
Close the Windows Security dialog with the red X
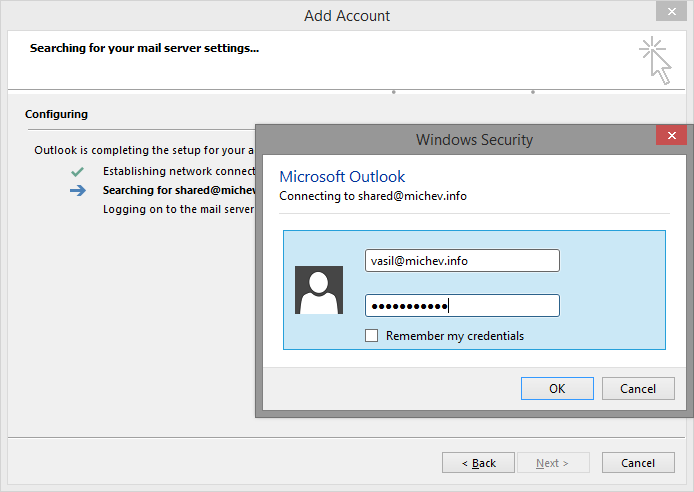670,137
